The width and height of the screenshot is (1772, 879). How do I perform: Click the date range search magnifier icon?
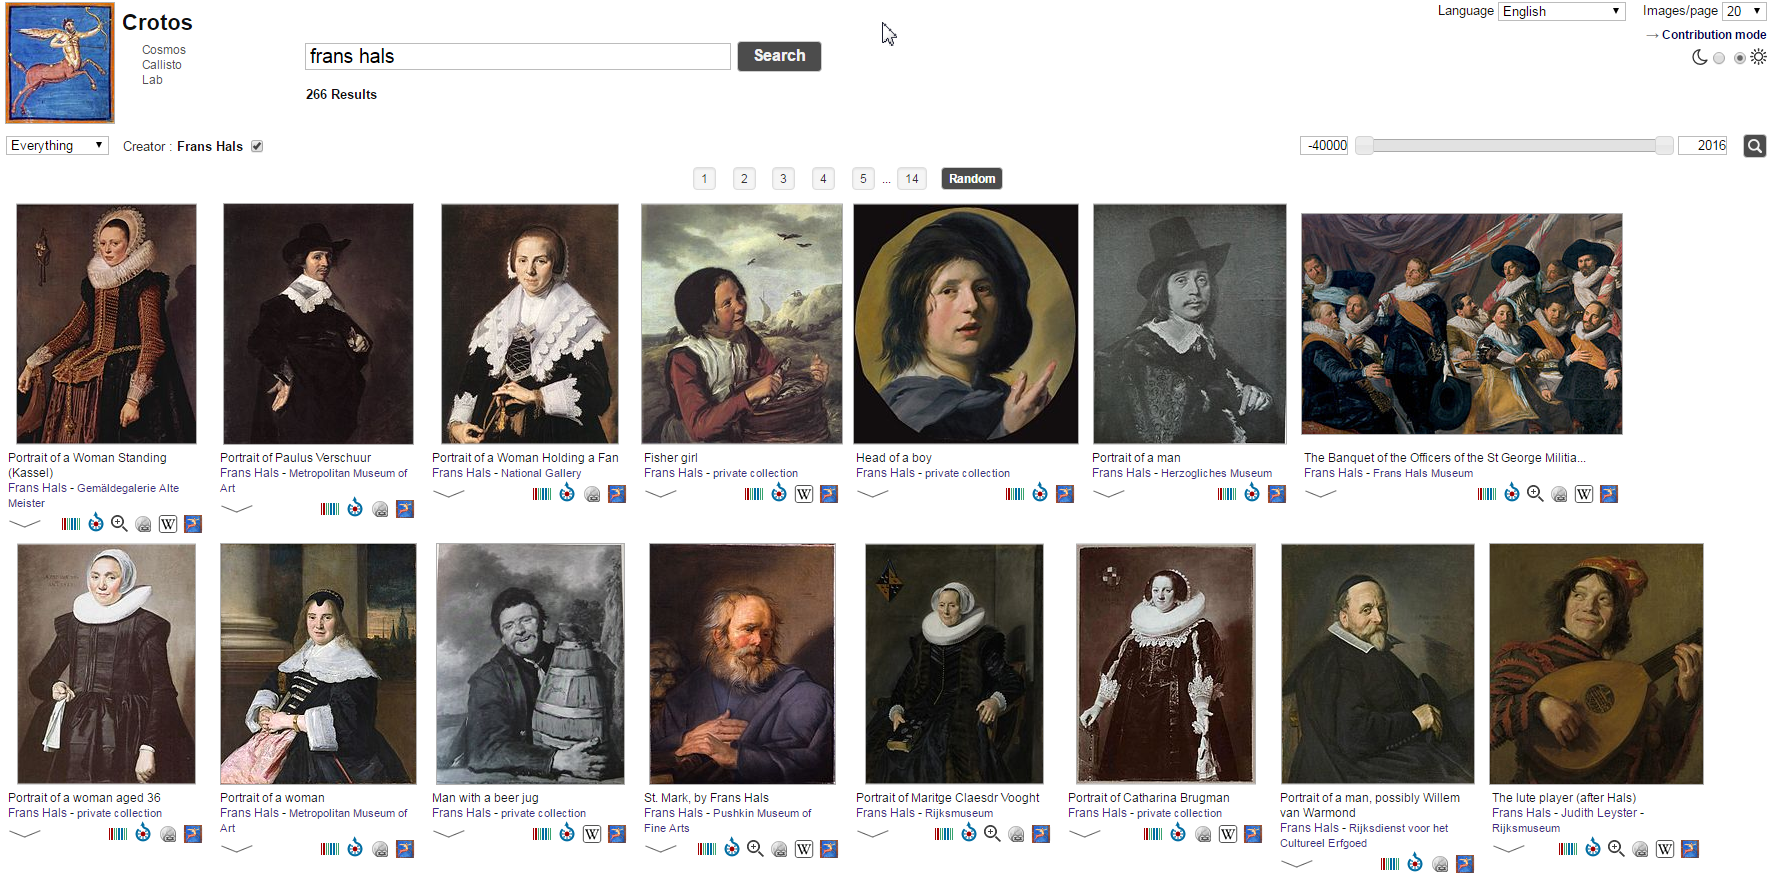[1755, 146]
